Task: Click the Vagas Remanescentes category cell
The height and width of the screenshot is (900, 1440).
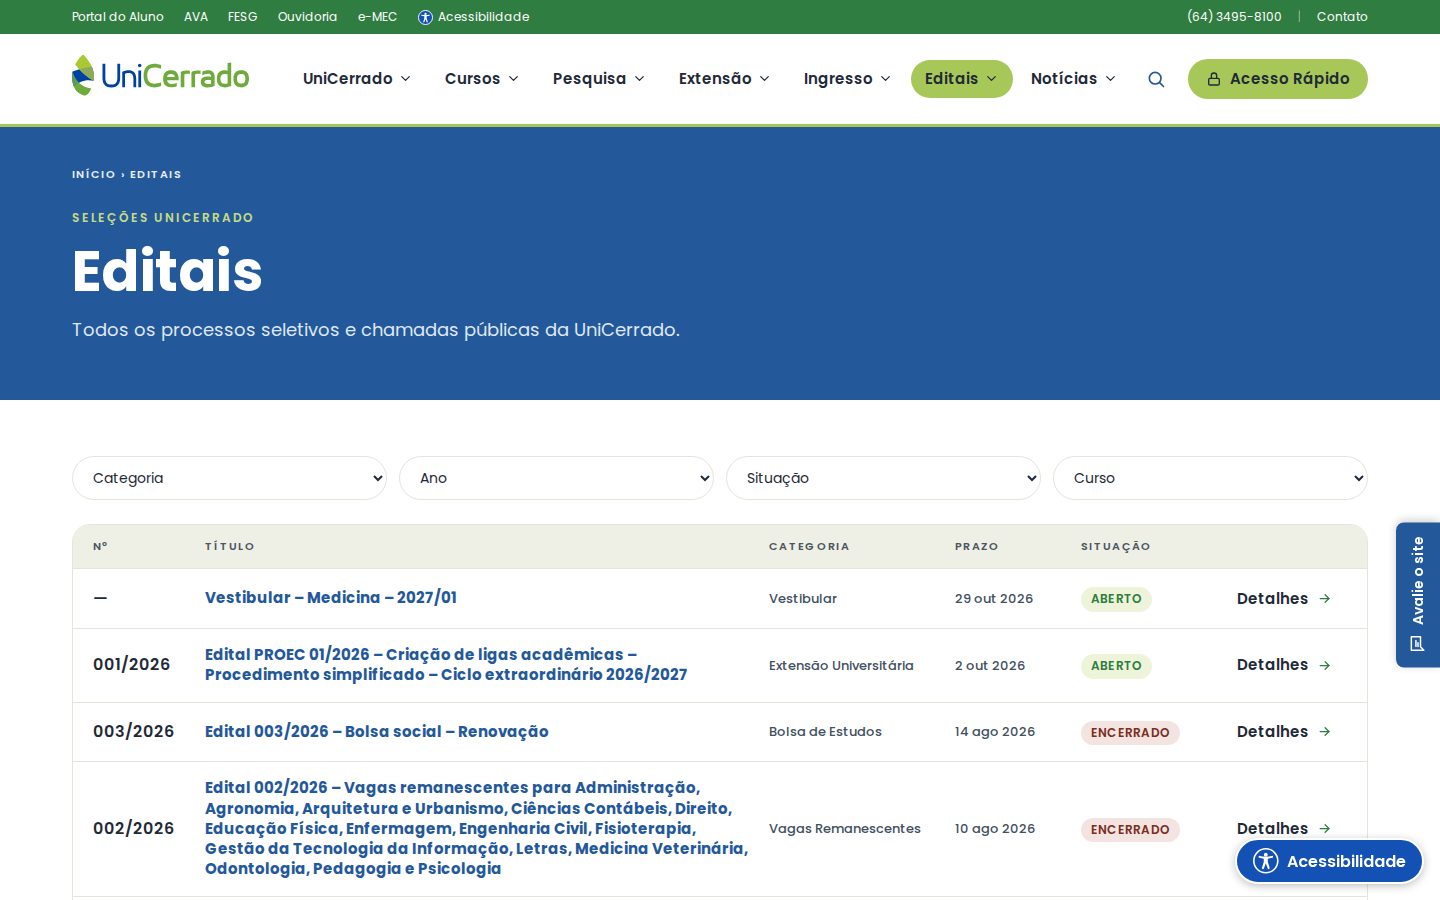Action: click(845, 829)
